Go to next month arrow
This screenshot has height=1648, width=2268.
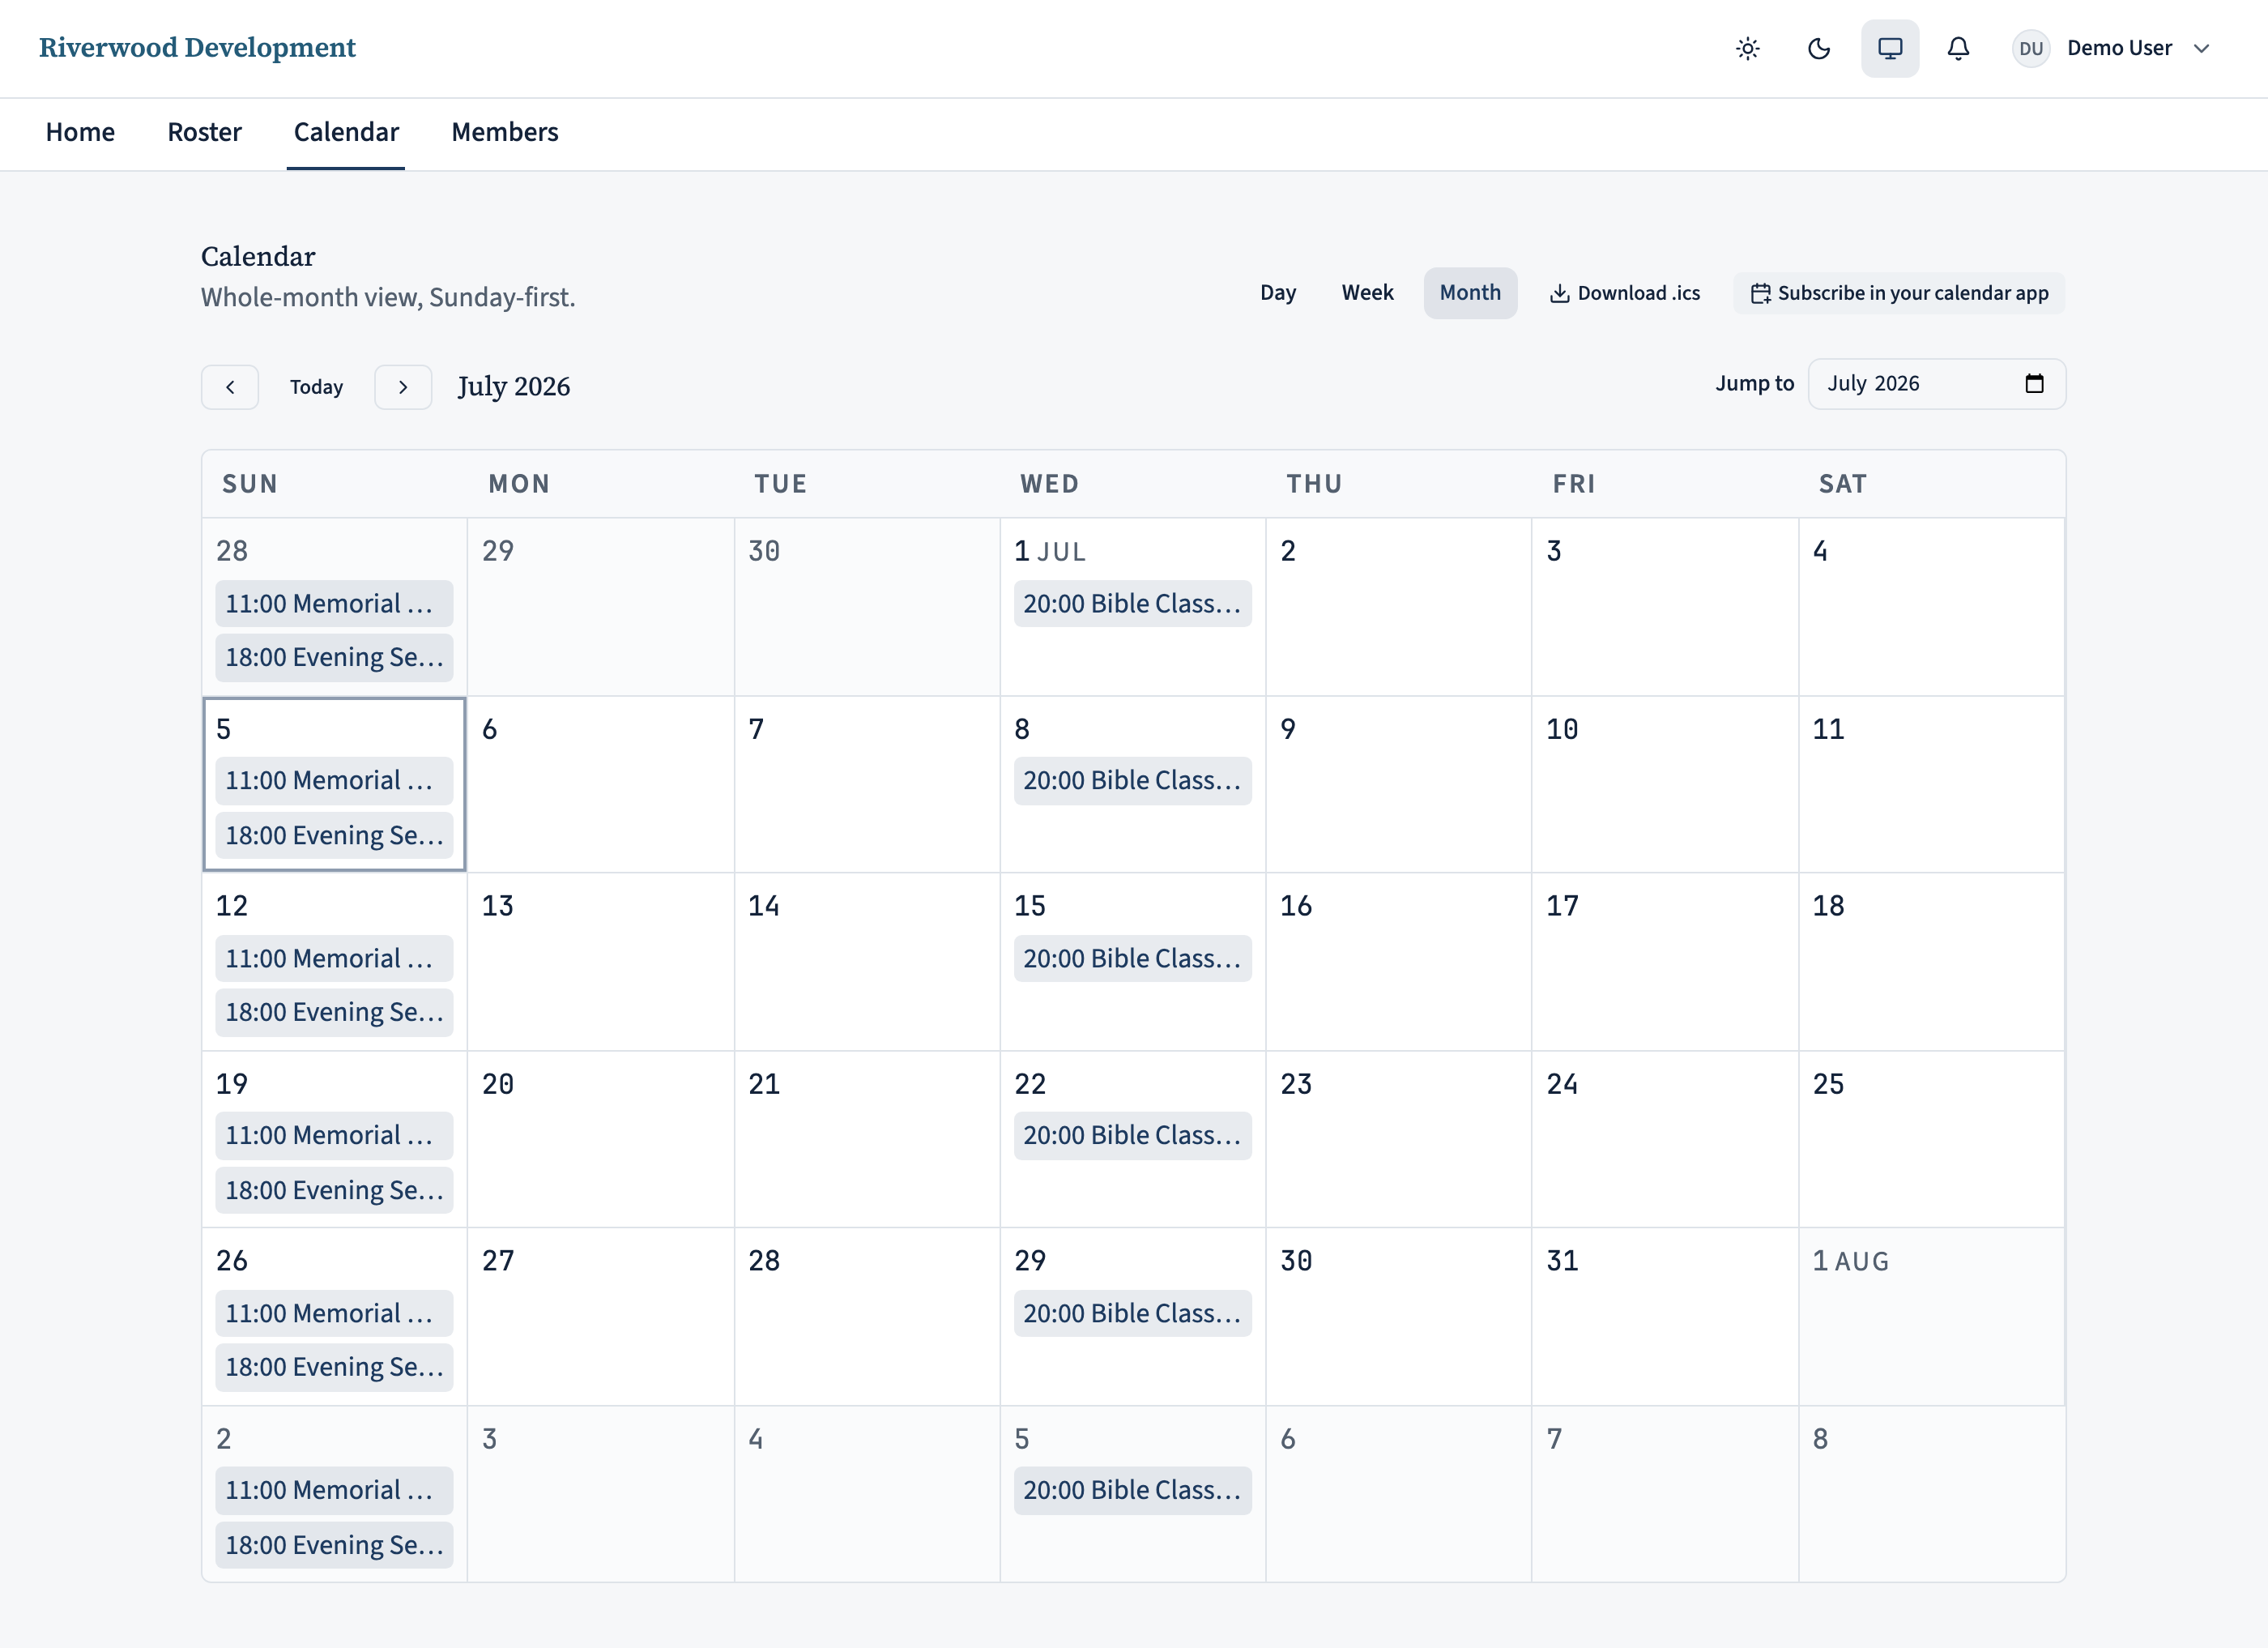point(403,387)
